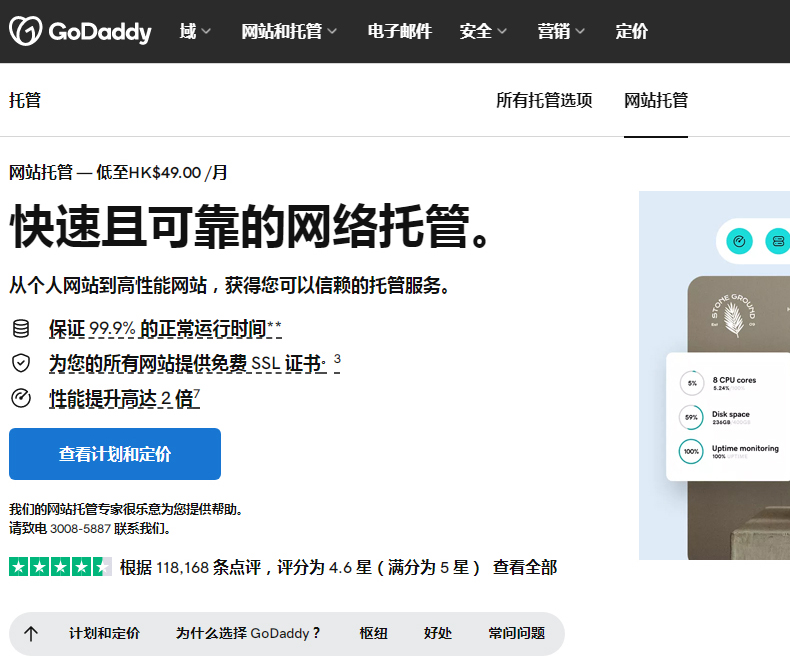Jump to the 常问问题 section
790x658 pixels.
point(516,633)
